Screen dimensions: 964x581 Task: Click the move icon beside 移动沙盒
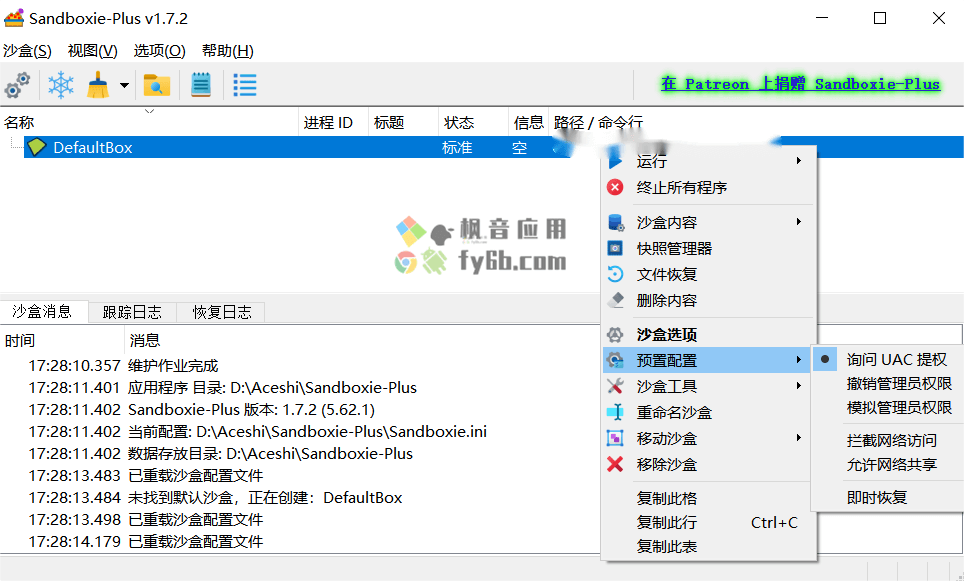click(x=615, y=438)
